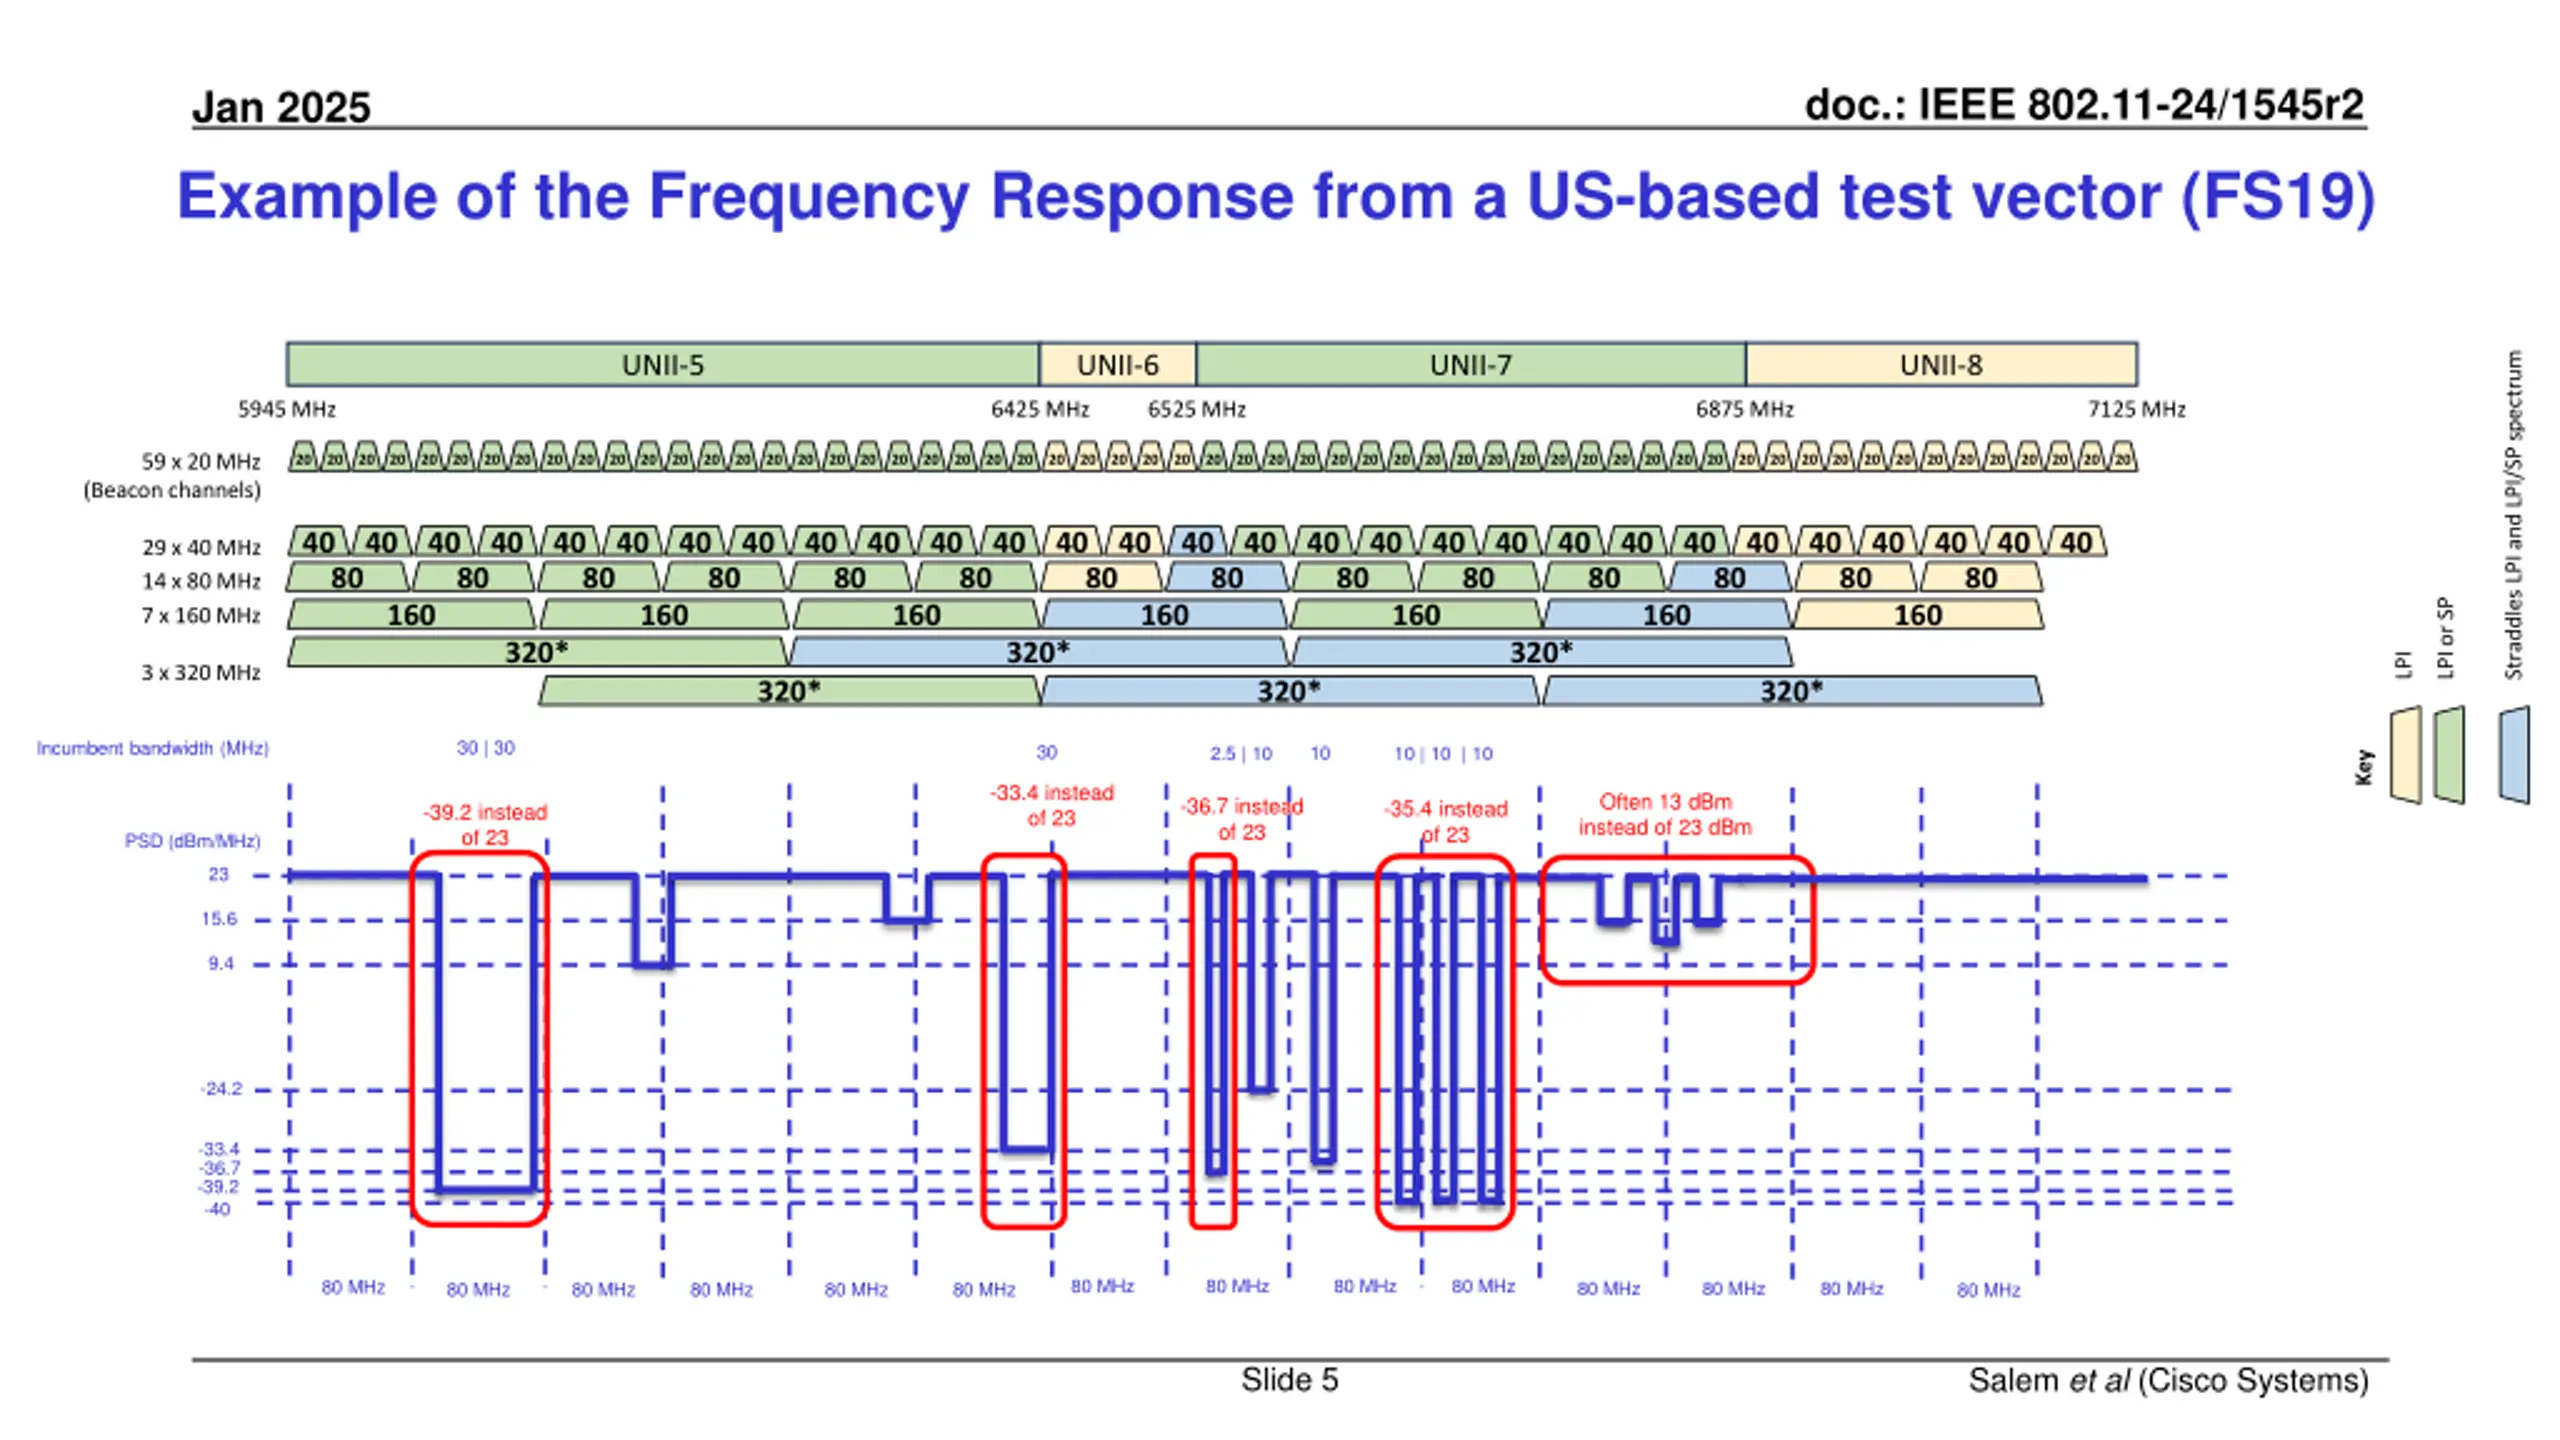
Task: Click the "-40" y-axis tick value
Action: 218,1210
